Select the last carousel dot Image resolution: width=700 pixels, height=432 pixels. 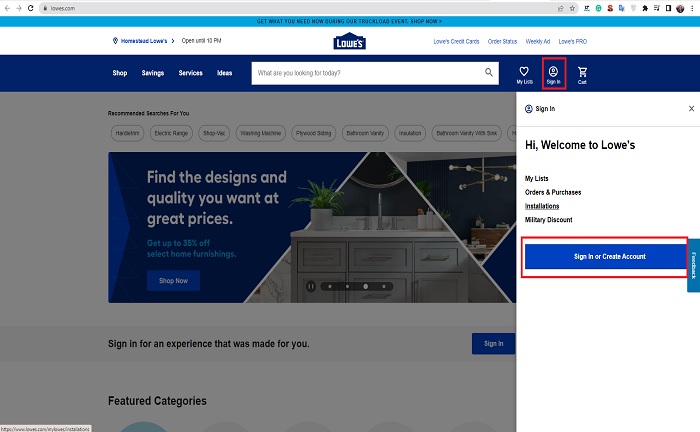pos(383,287)
